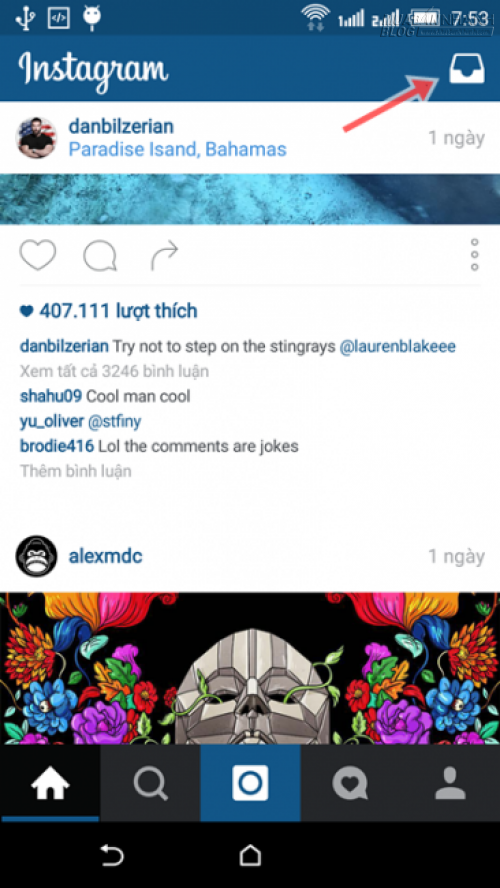This screenshot has height=888, width=500.
Task: Tap the comment bubble icon
Action: (x=100, y=257)
